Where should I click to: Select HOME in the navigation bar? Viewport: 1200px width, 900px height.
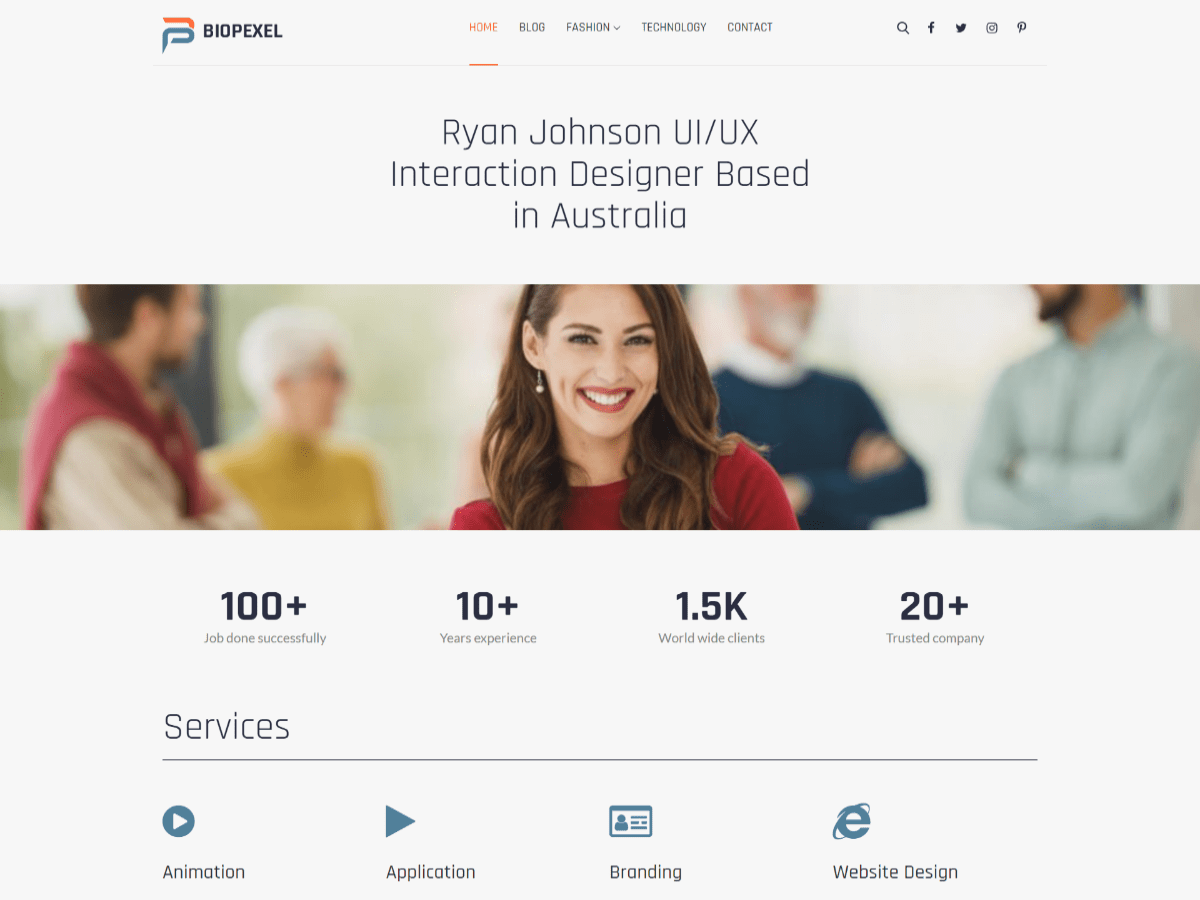(x=483, y=28)
